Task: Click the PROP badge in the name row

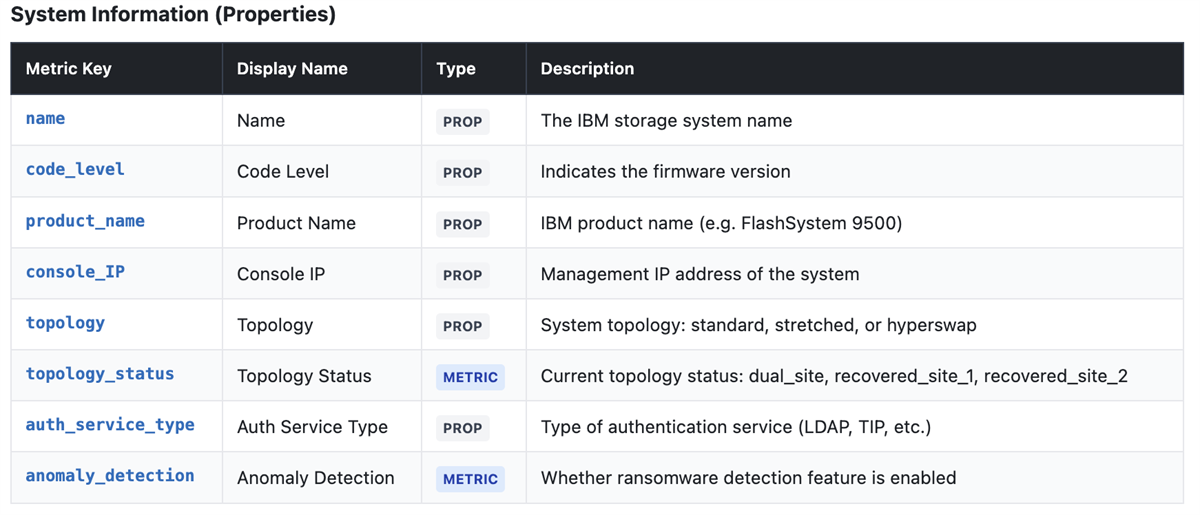Action: (x=463, y=122)
